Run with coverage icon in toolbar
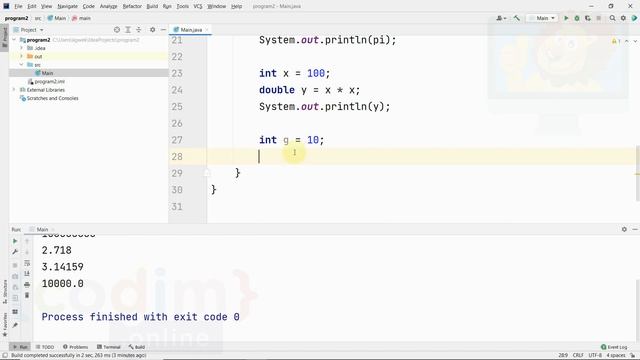The width and height of the screenshot is (640, 360). click(x=588, y=18)
